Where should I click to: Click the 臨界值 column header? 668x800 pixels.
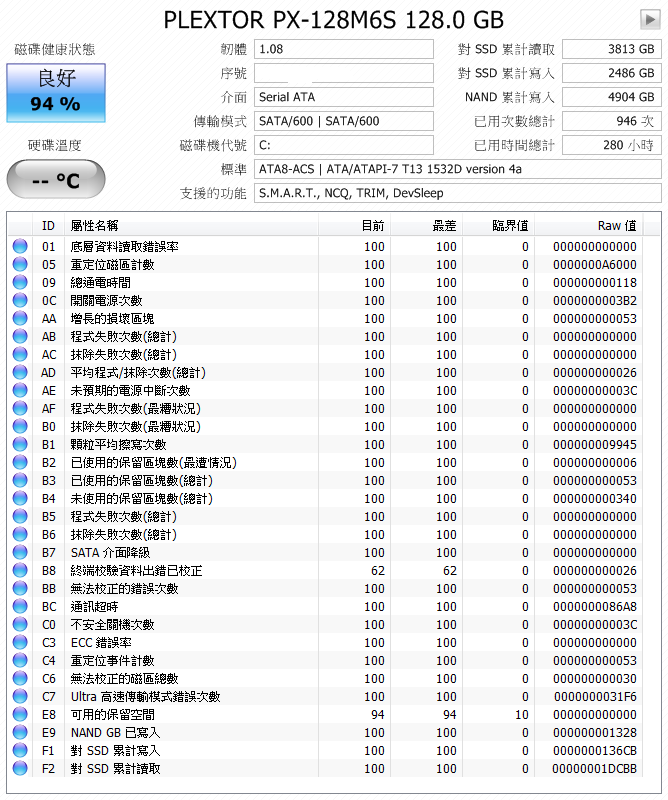(499, 226)
